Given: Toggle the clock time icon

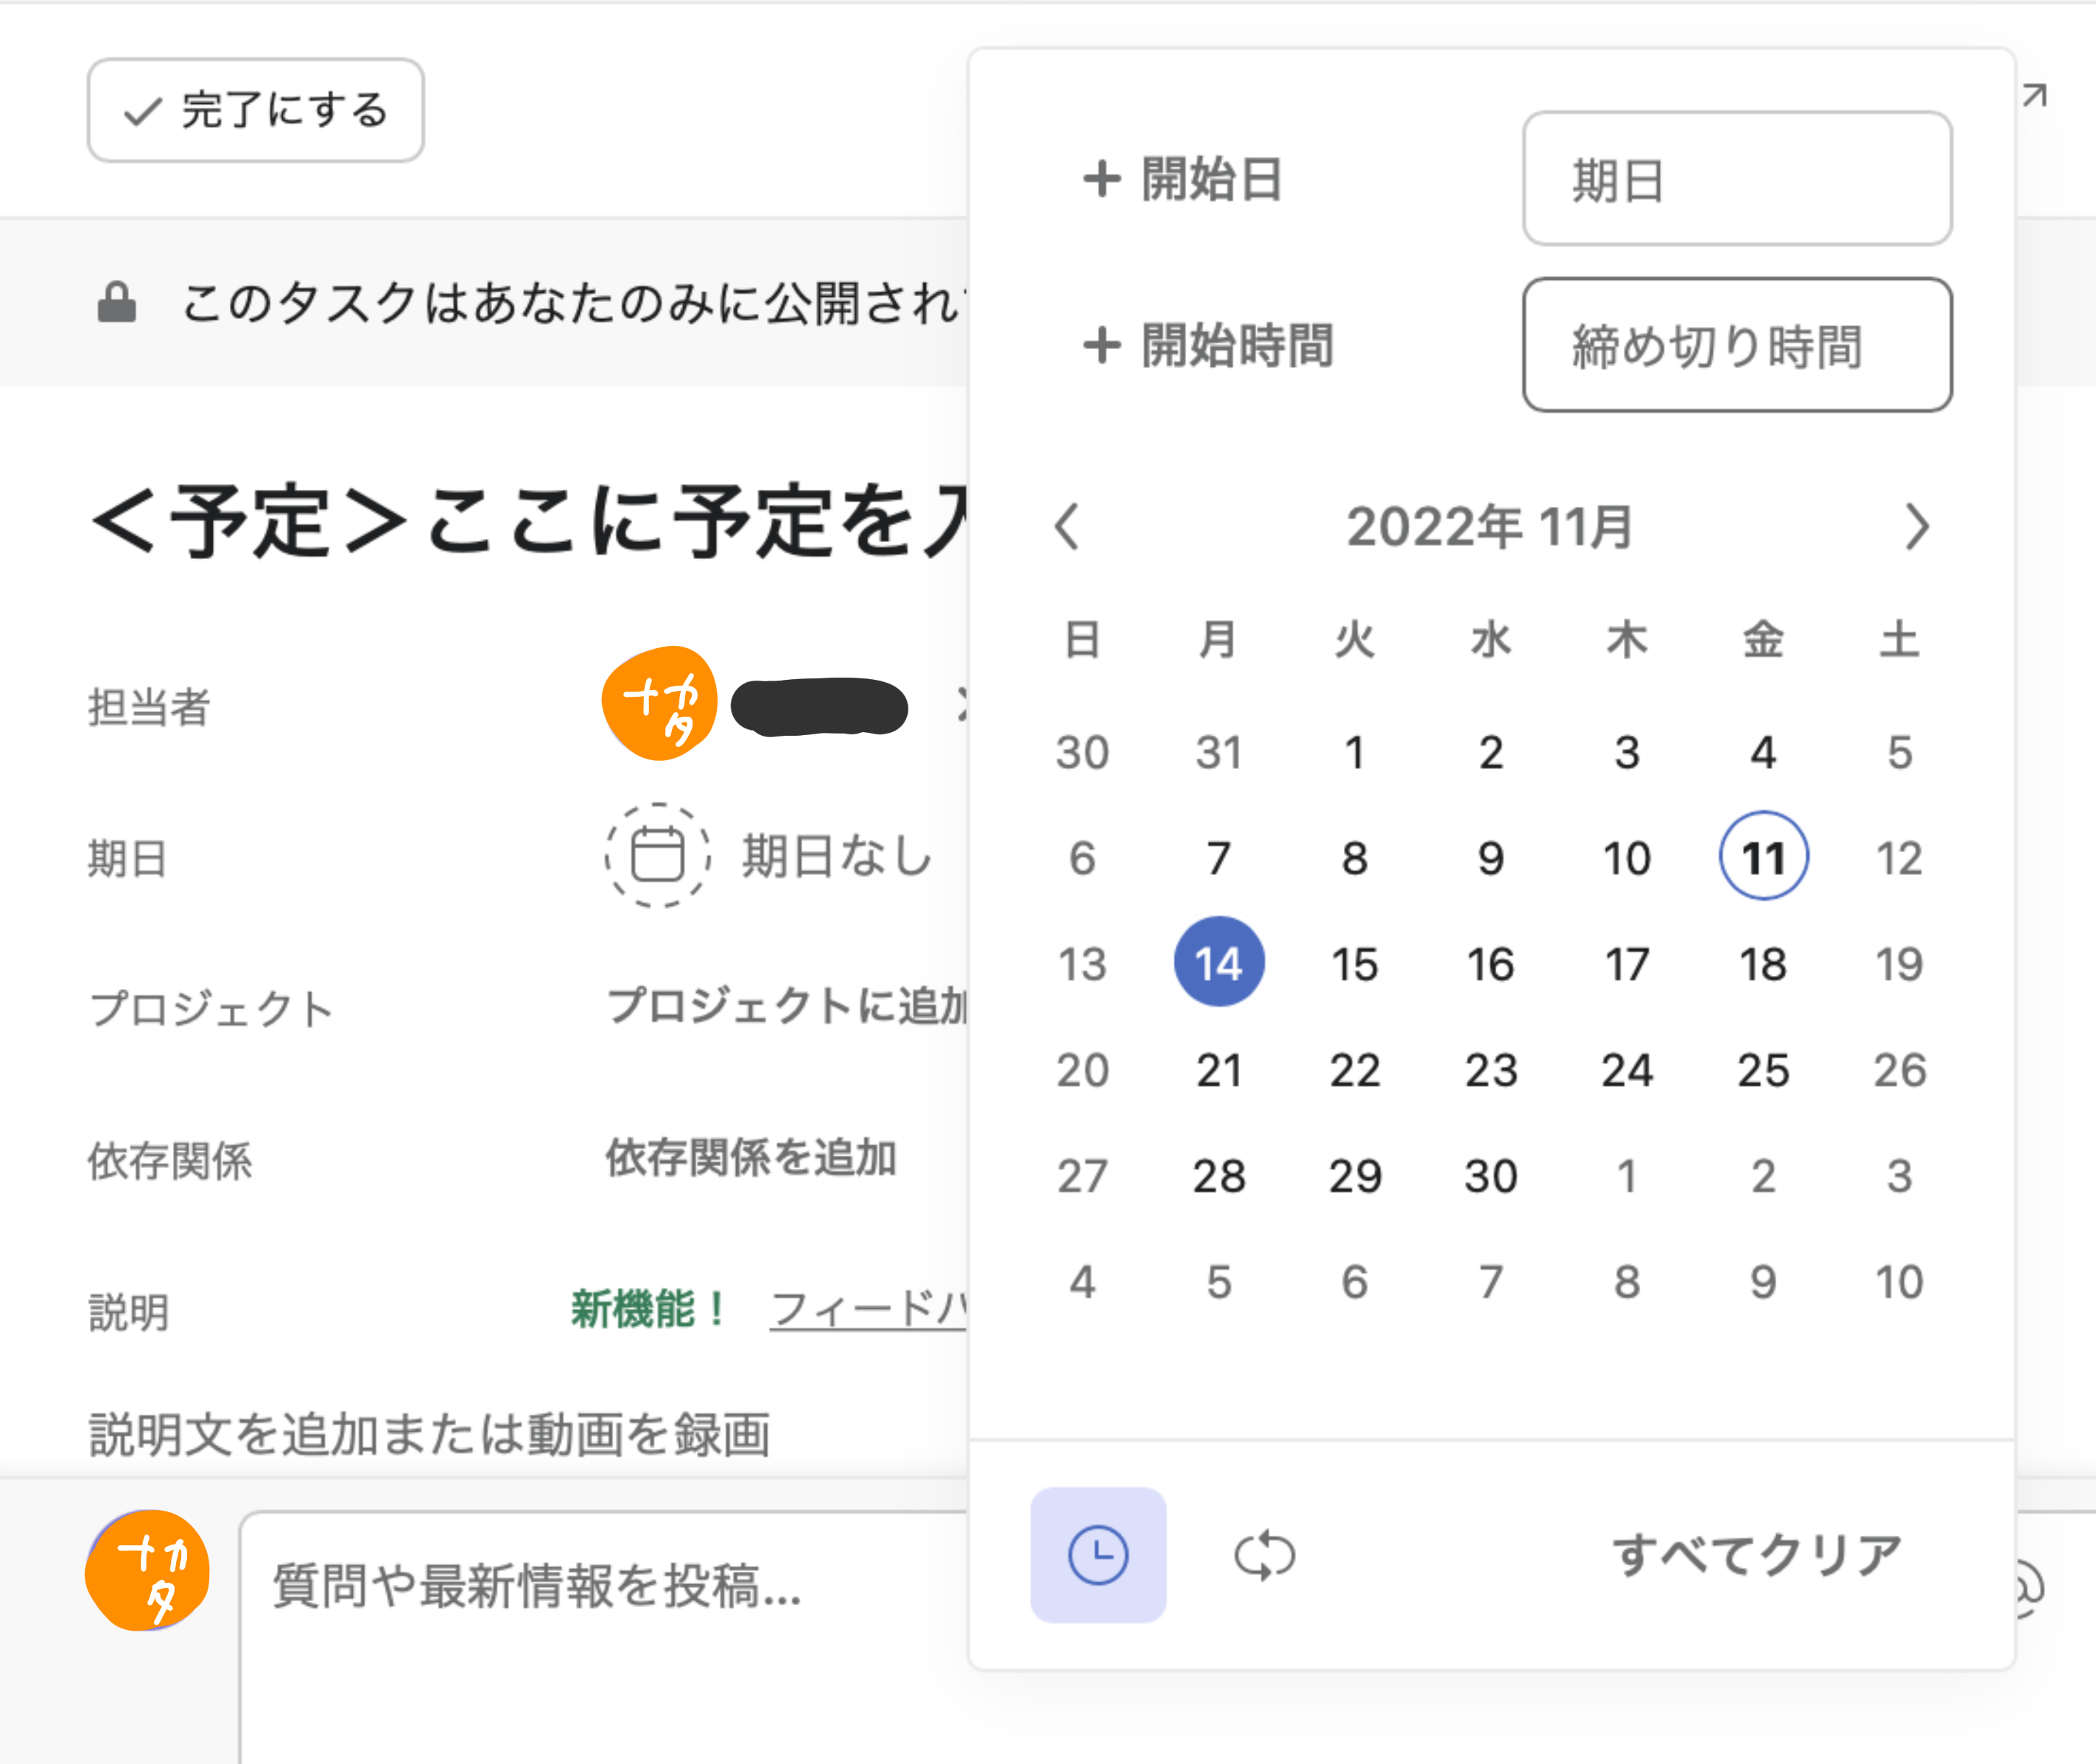Looking at the screenshot, I should point(1097,1555).
